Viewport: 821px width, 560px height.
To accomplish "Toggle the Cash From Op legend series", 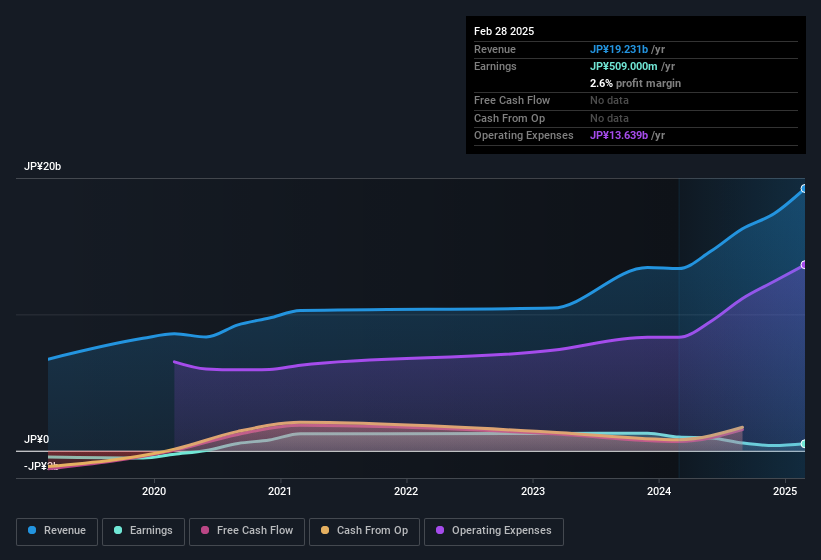I will (x=364, y=531).
